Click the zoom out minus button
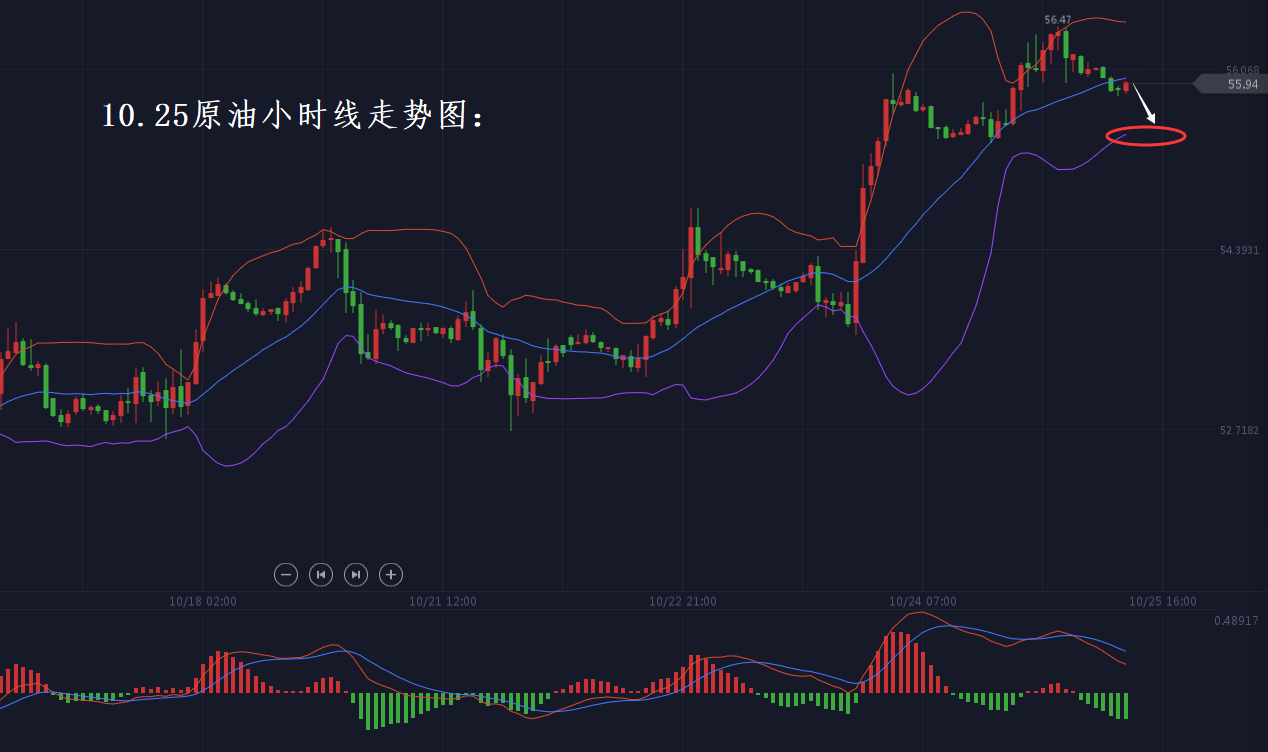Viewport: 1268px width, 752px height. click(286, 574)
